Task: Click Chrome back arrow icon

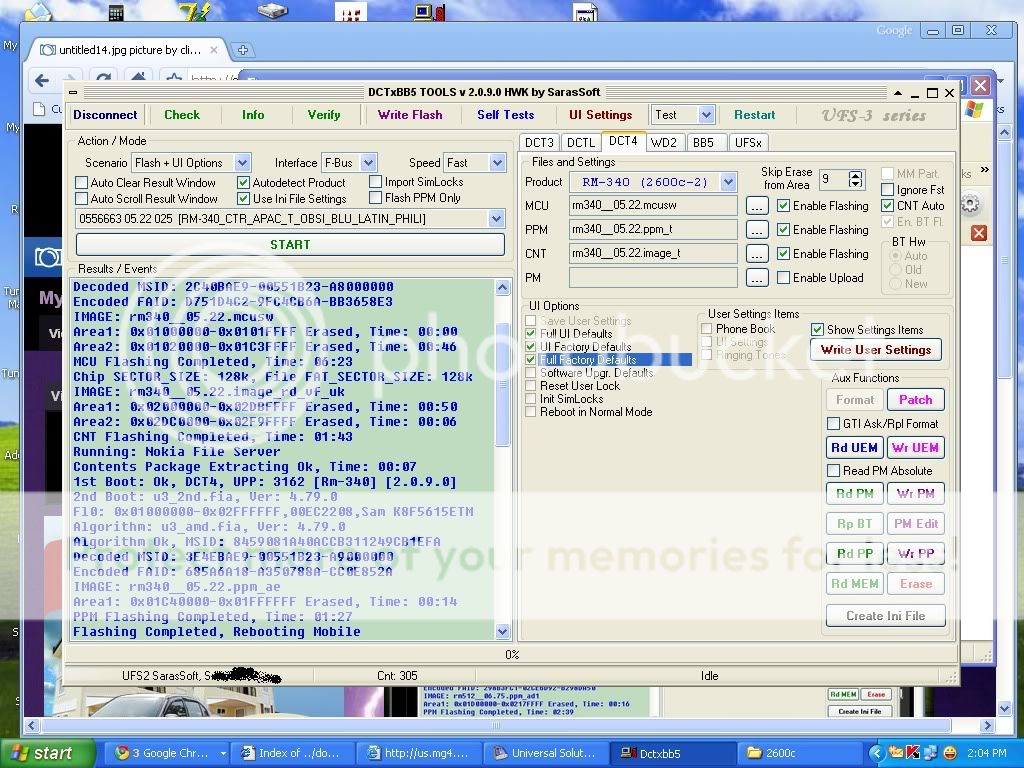Action: click(x=42, y=80)
